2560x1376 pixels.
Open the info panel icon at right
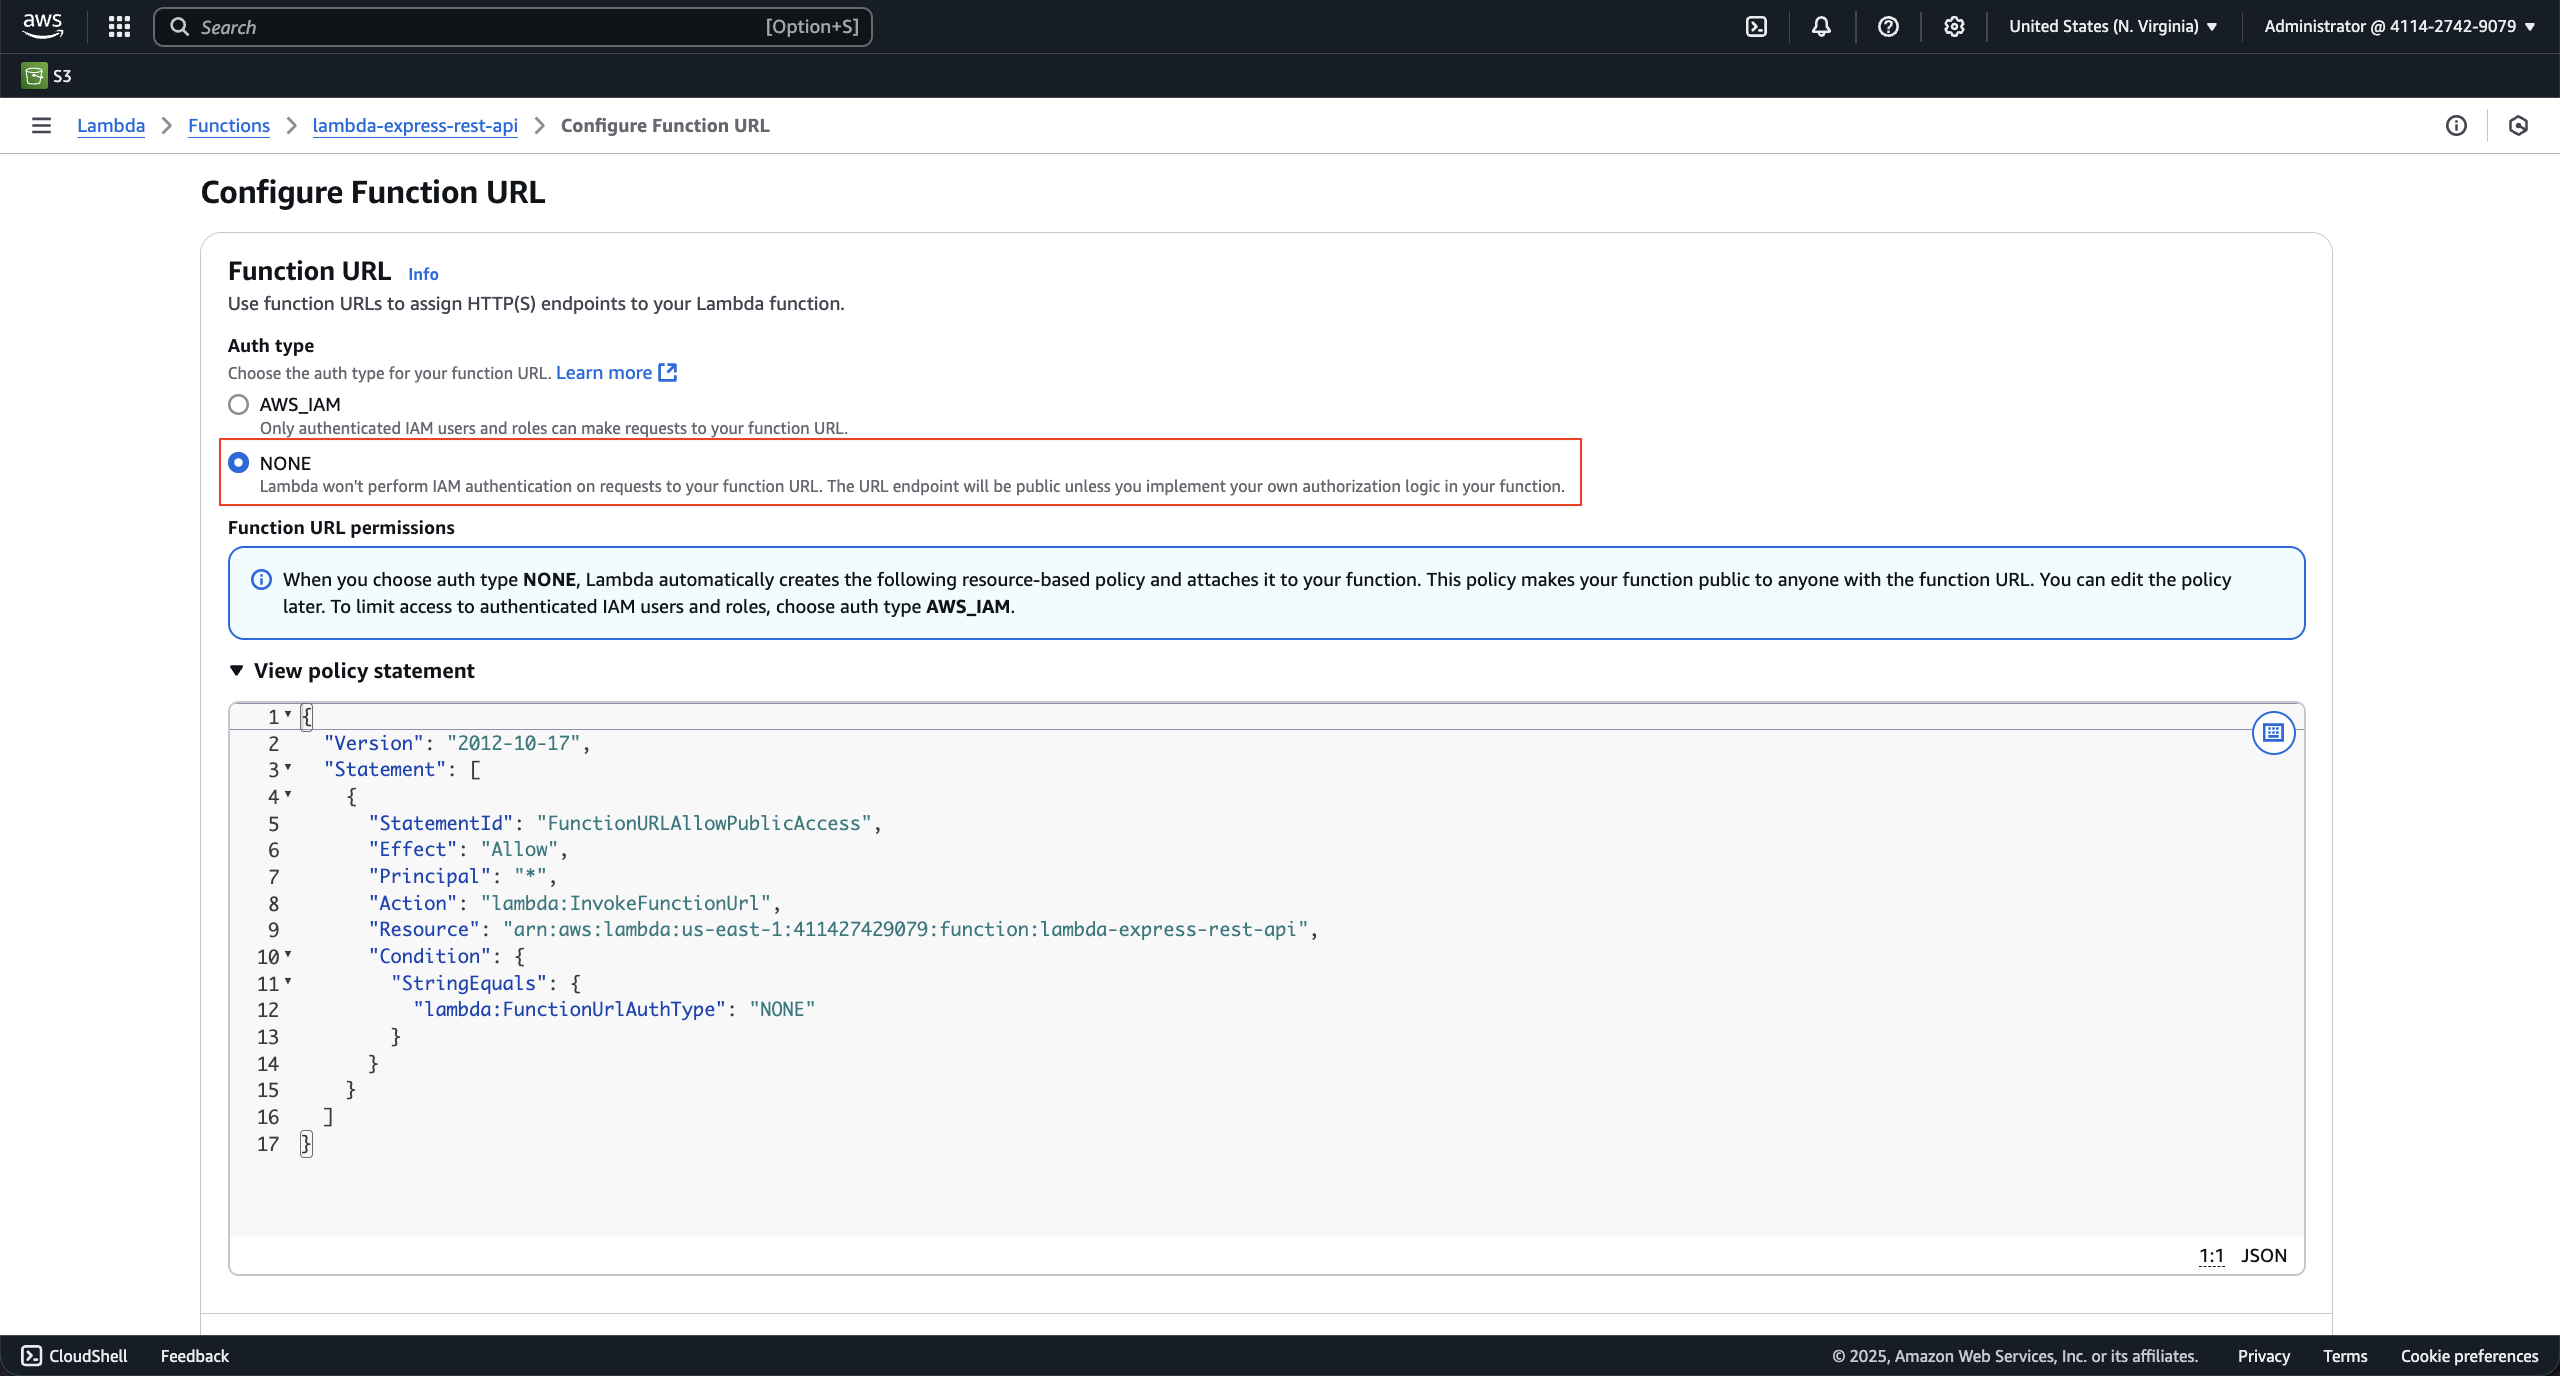pyautogui.click(x=2456, y=125)
